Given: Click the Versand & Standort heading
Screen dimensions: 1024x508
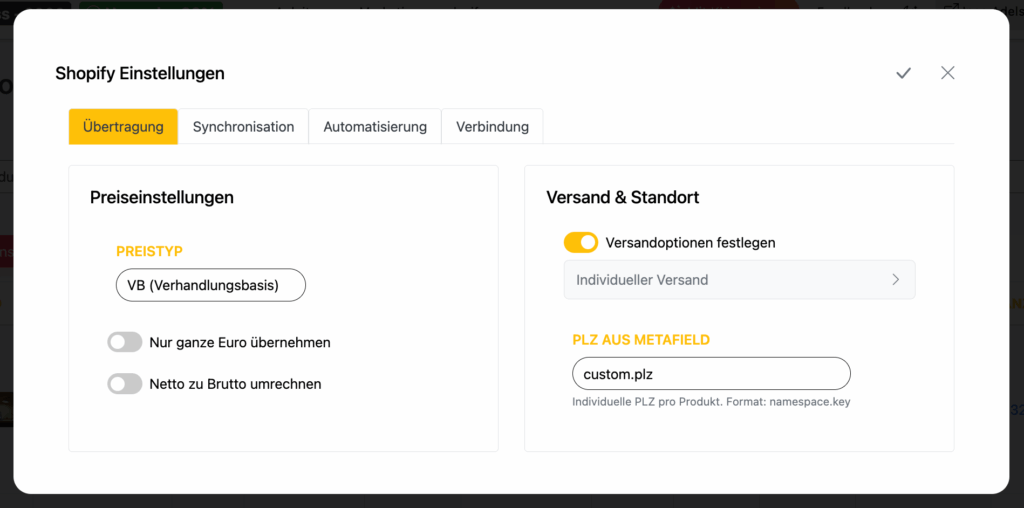Looking at the screenshot, I should click(x=622, y=197).
